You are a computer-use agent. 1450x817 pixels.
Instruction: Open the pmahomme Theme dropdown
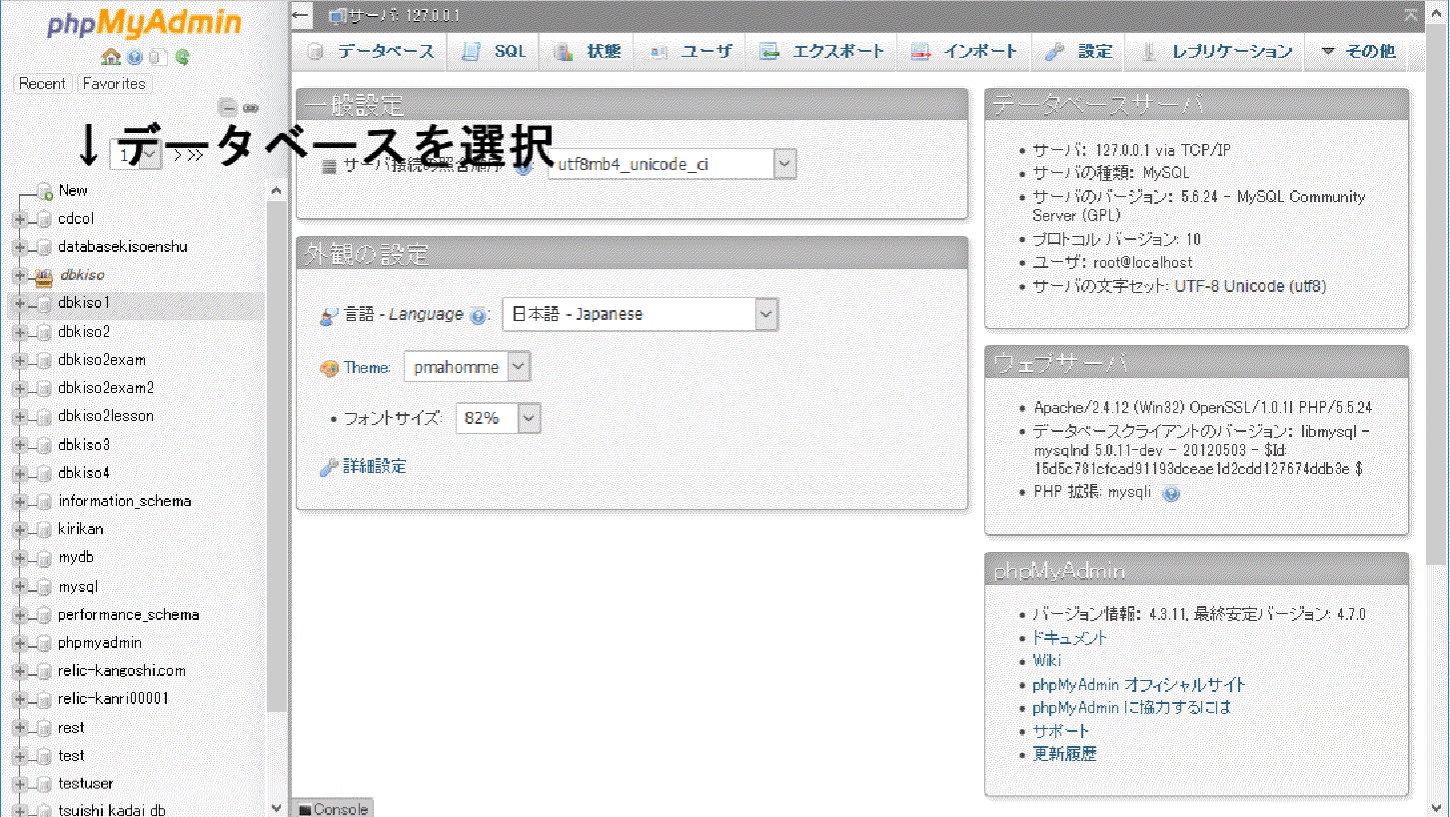467,367
